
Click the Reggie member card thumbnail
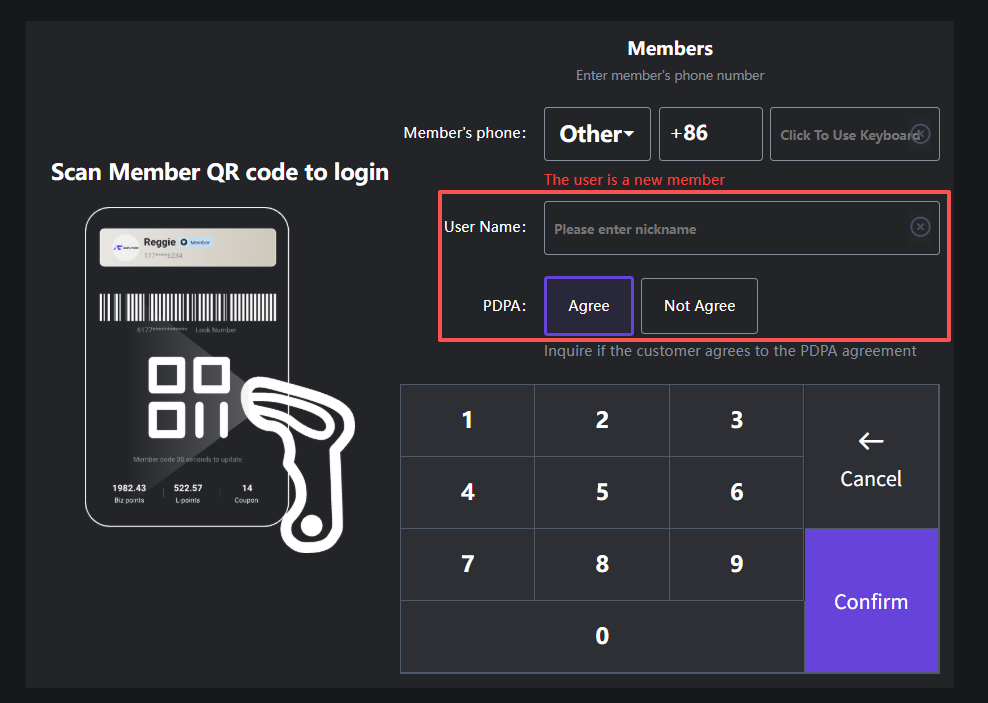187,247
